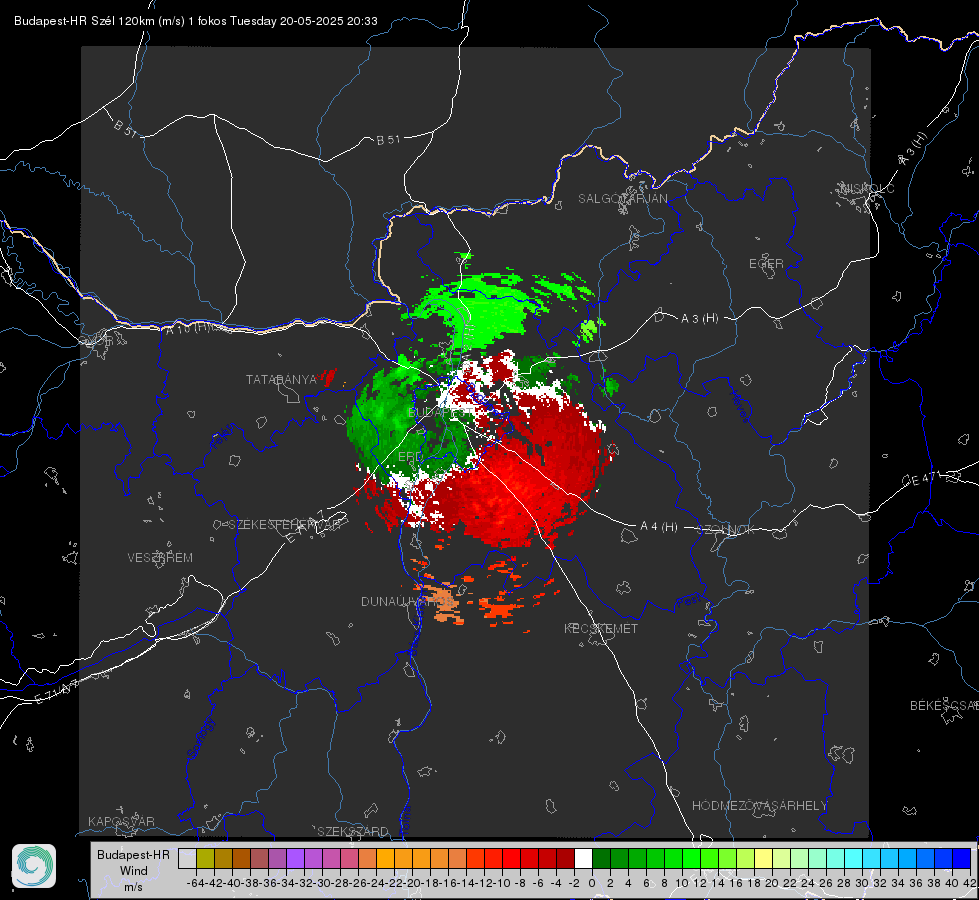Select the SZÉKESFEHÉRVÁR city label
Screen dimensions: 979x900
tap(287, 525)
